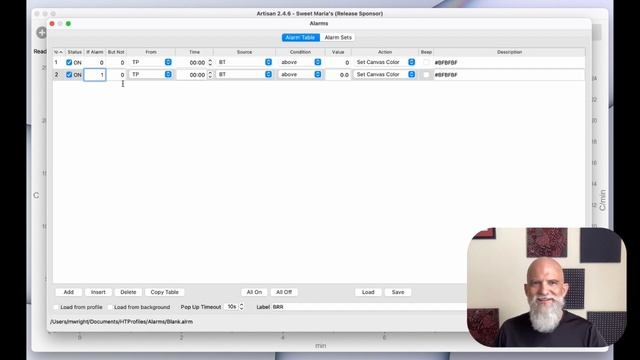The height and width of the screenshot is (360, 640).
Task: Click the Add button
Action: [x=69, y=292]
